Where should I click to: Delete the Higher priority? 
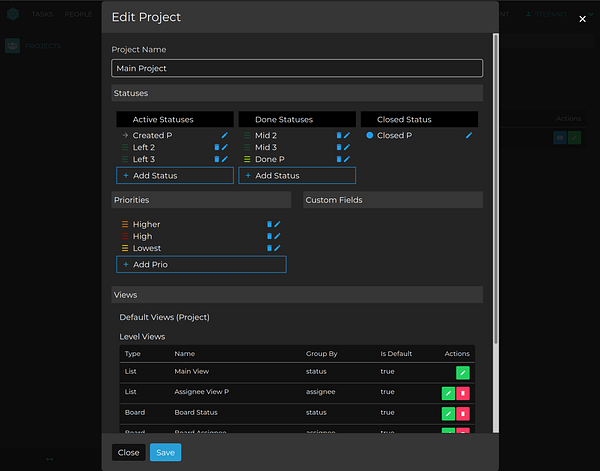point(269,224)
